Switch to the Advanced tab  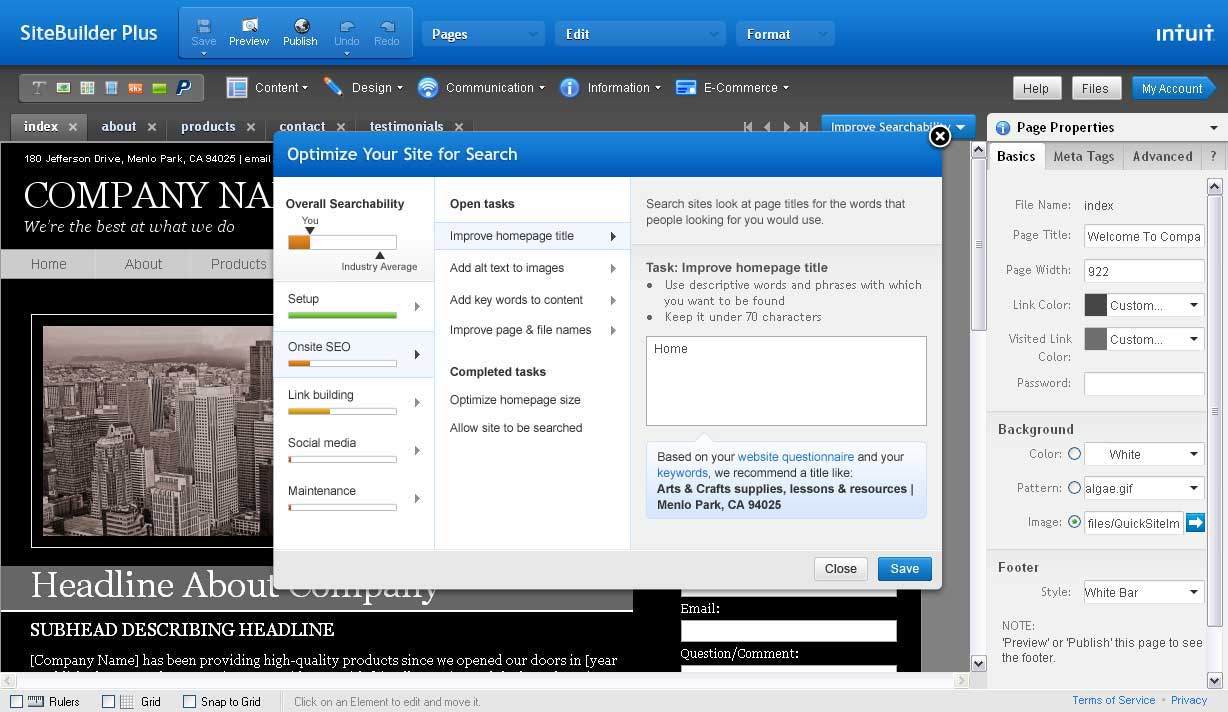(1162, 157)
